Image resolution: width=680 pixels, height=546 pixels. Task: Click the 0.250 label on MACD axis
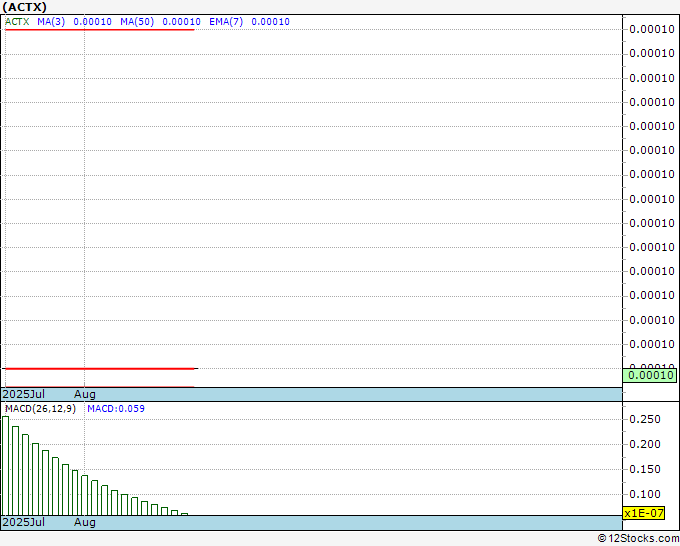point(645,420)
